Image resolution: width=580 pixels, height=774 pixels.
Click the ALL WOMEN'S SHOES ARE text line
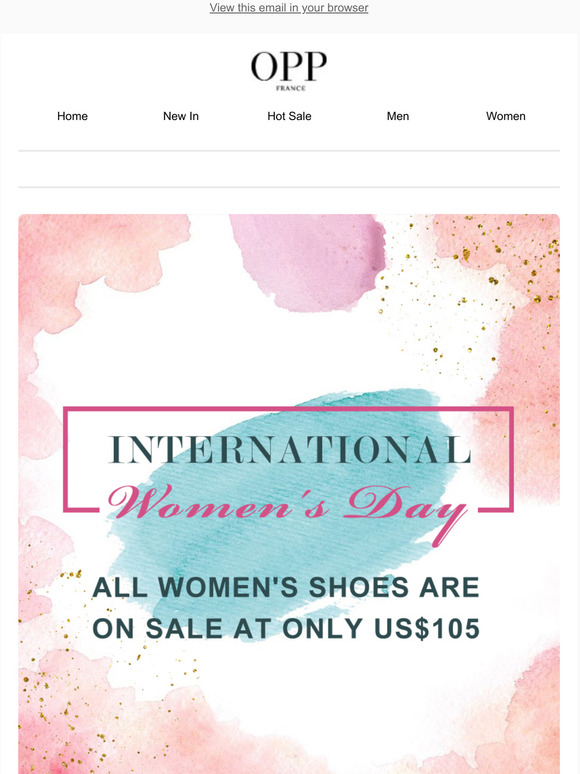(x=286, y=587)
